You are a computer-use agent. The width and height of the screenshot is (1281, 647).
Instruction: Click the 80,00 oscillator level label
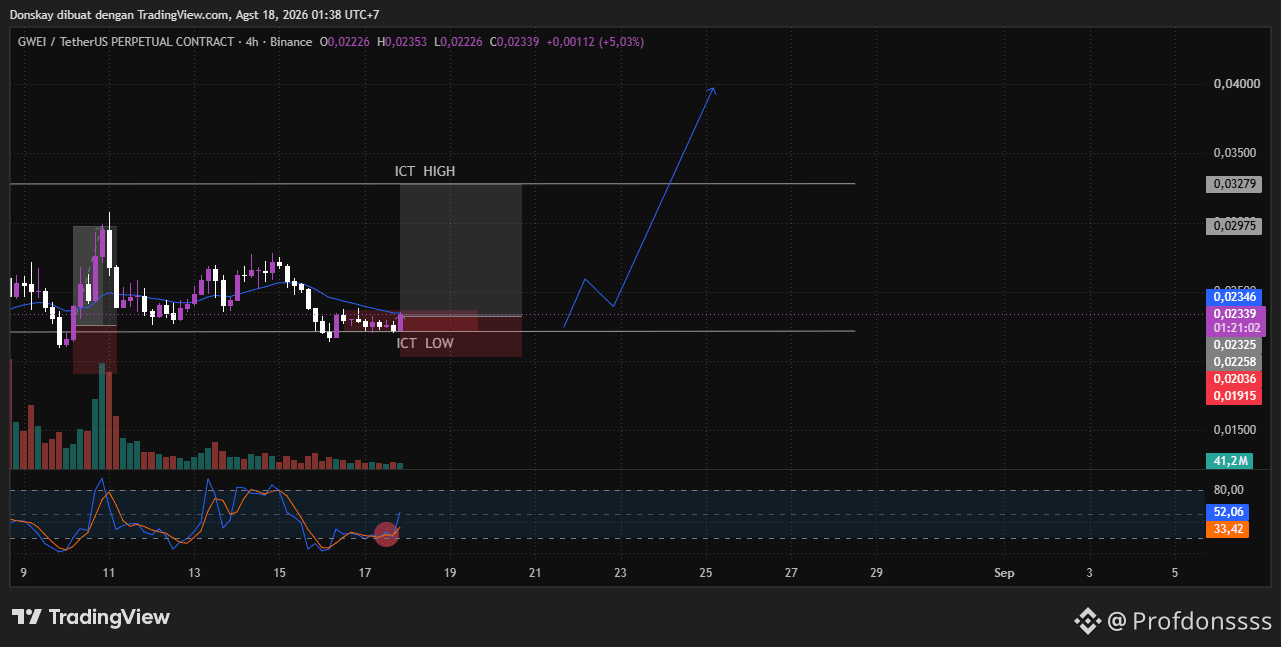pyautogui.click(x=1228, y=490)
